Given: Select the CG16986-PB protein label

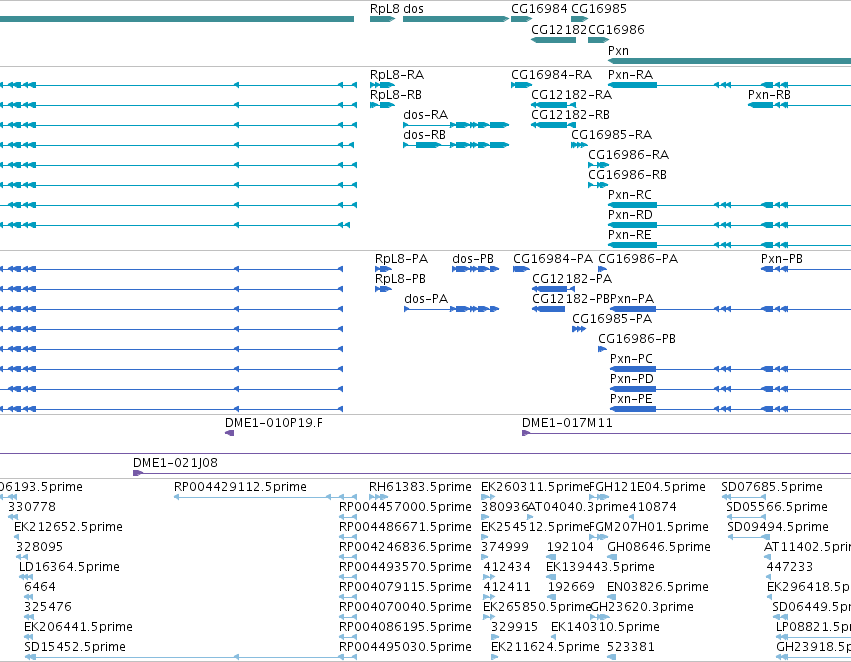Looking at the screenshot, I should tap(637, 340).
